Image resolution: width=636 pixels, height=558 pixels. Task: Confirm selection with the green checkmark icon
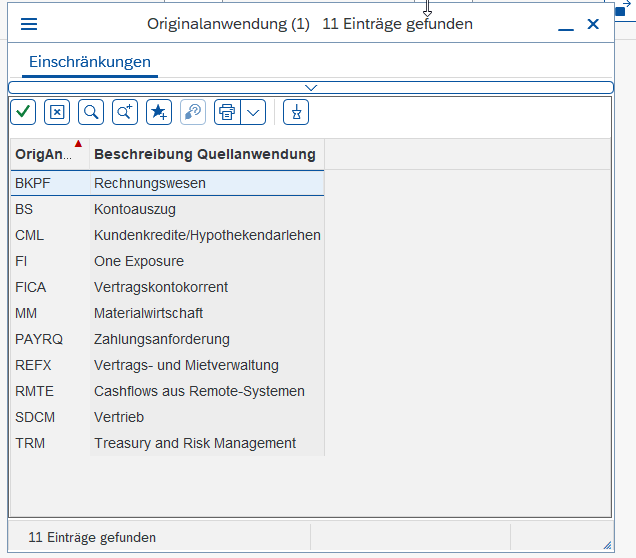23,112
